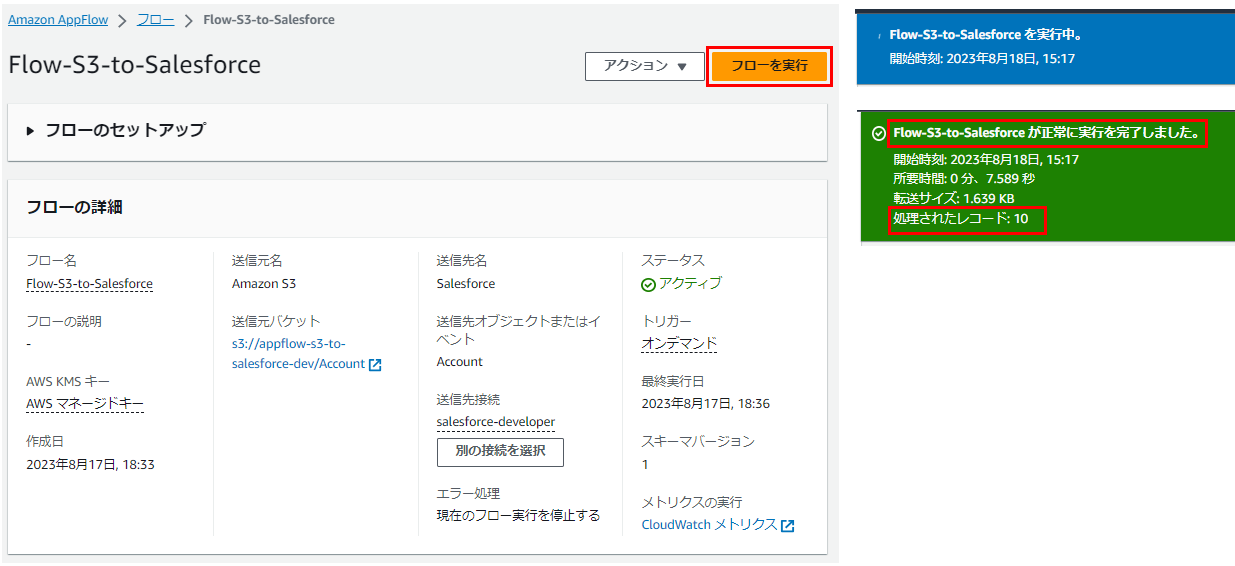The image size is (1235, 566).
Task: Click the salesforce-developer connection name
Action: click(496, 421)
